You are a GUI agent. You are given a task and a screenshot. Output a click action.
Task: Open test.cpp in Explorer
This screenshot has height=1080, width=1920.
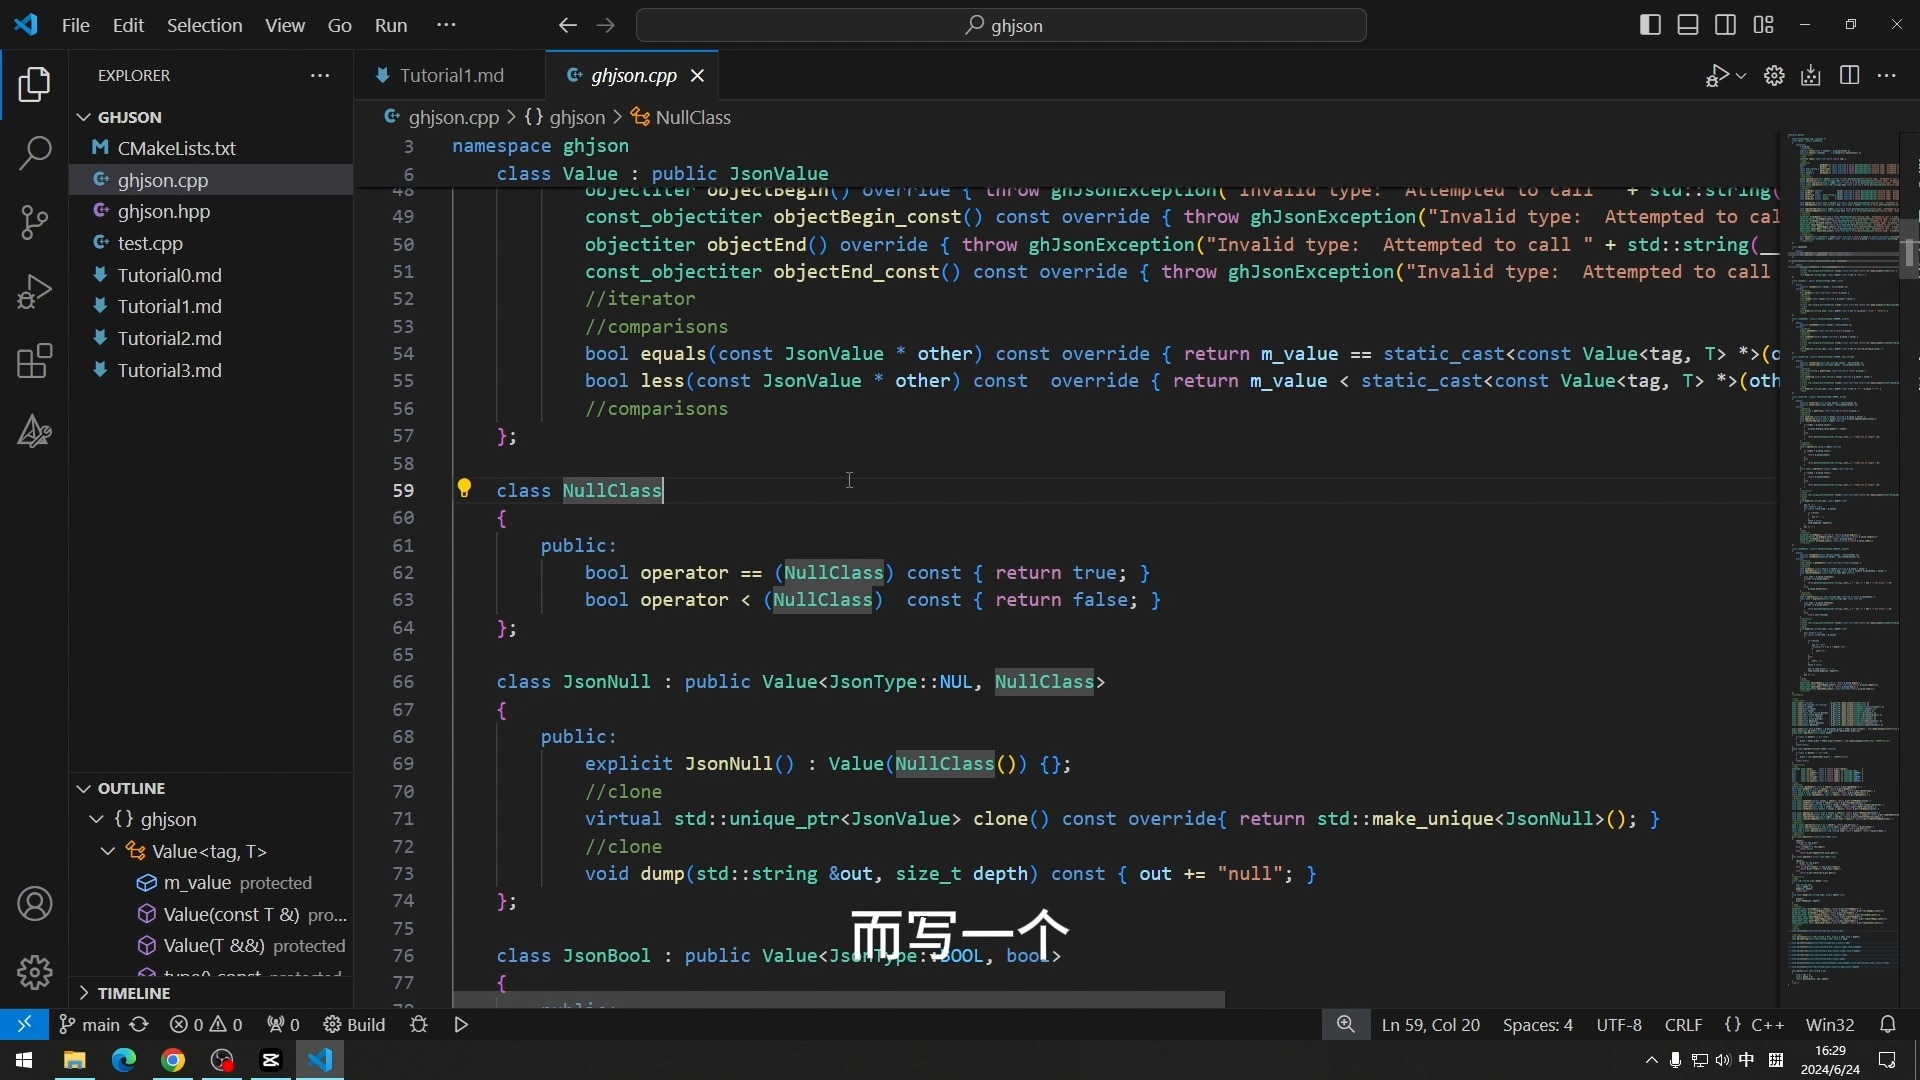pyautogui.click(x=211, y=243)
